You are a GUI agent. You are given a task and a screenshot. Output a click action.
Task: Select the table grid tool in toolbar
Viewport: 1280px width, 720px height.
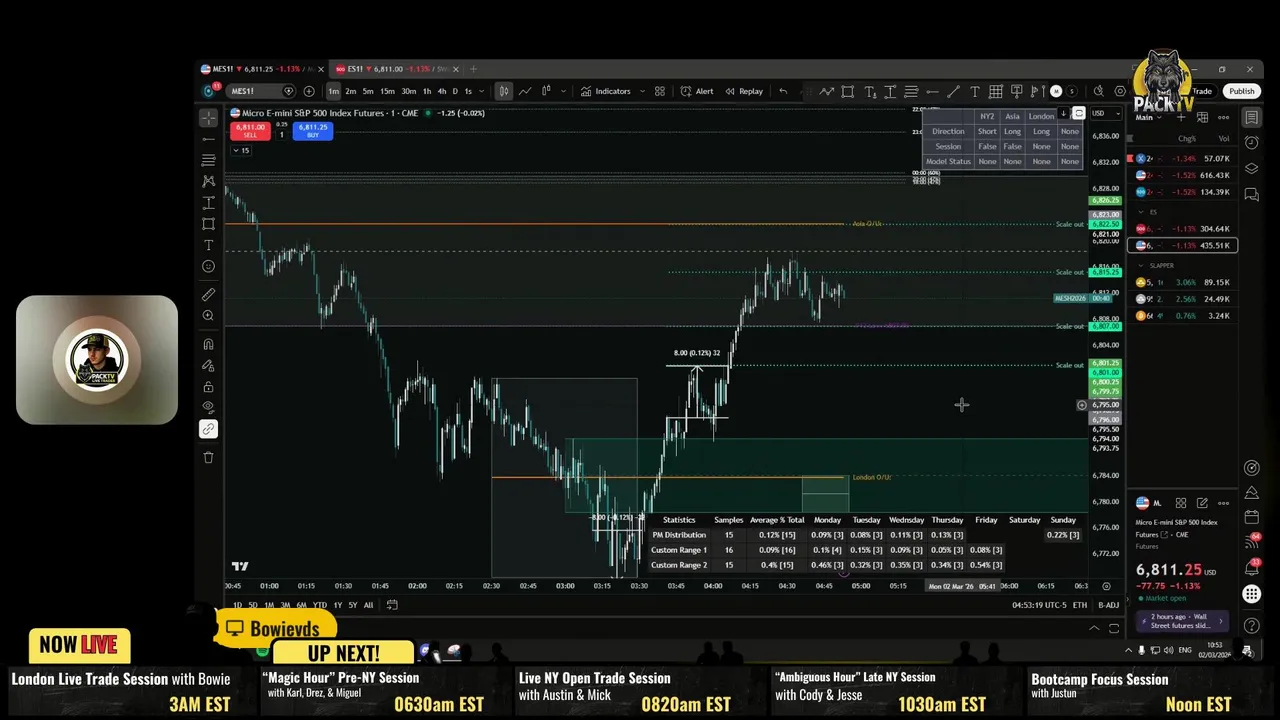(996, 92)
